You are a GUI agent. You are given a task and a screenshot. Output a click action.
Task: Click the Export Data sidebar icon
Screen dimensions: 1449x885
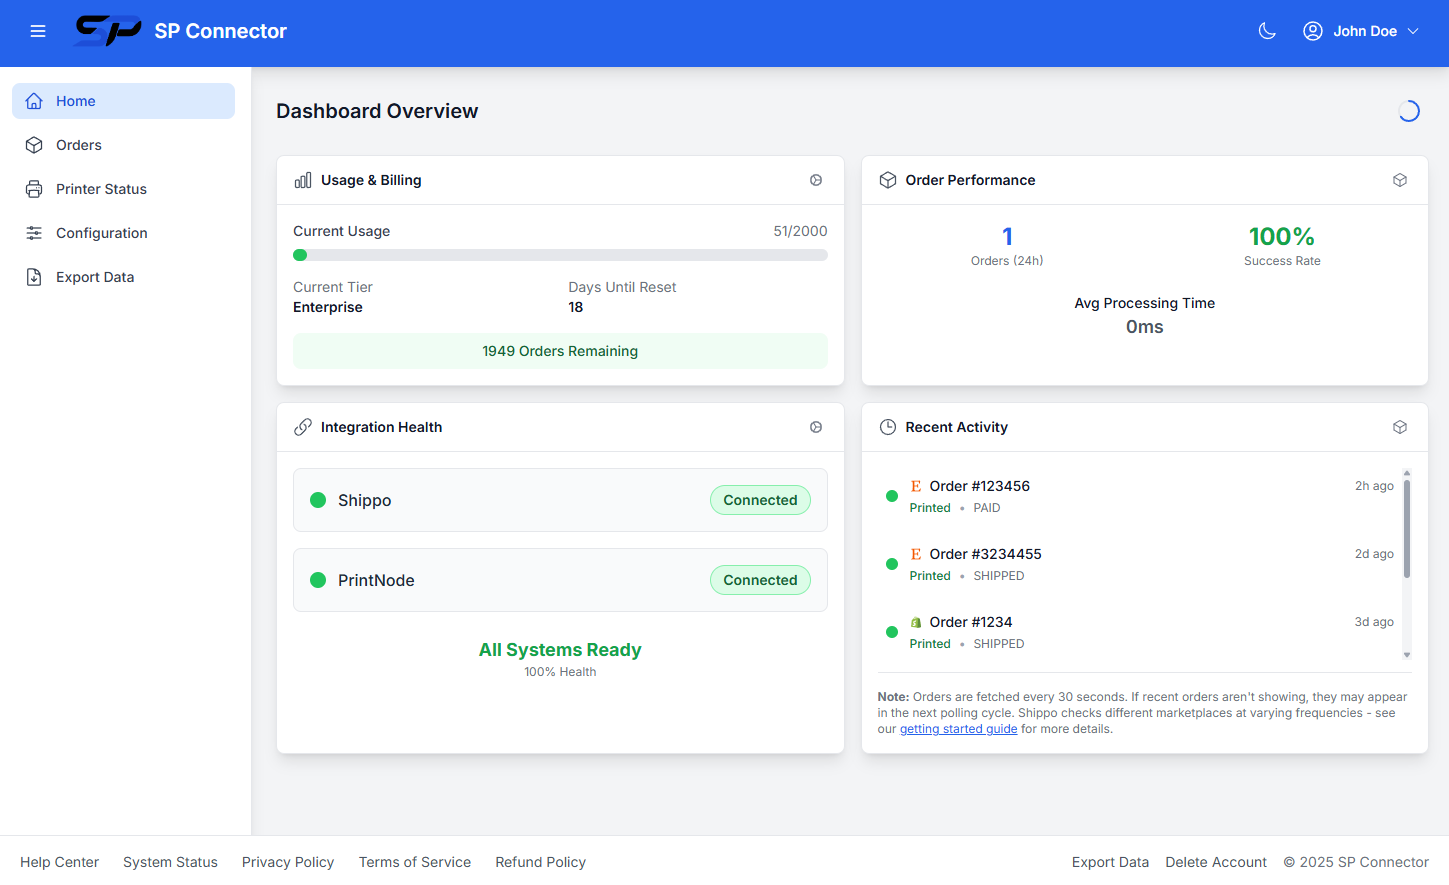pyautogui.click(x=33, y=276)
